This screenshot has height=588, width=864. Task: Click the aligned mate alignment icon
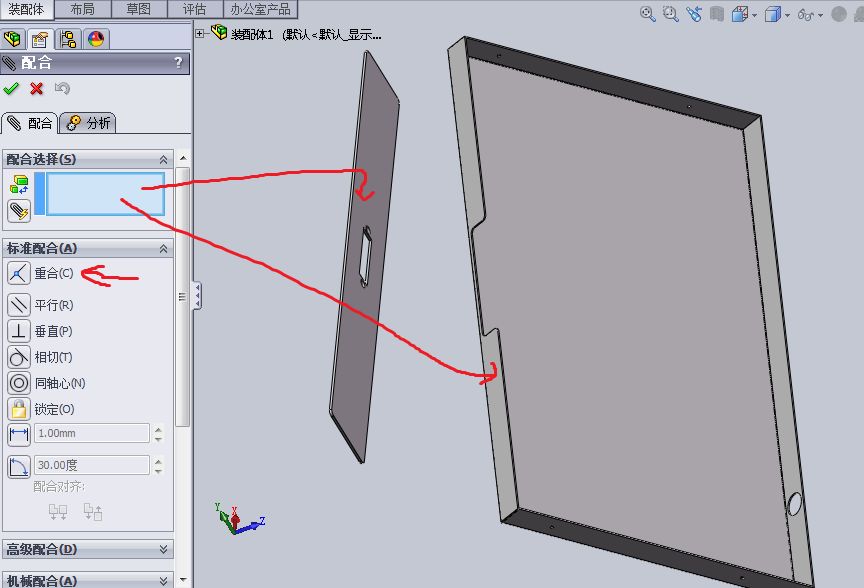[58, 512]
